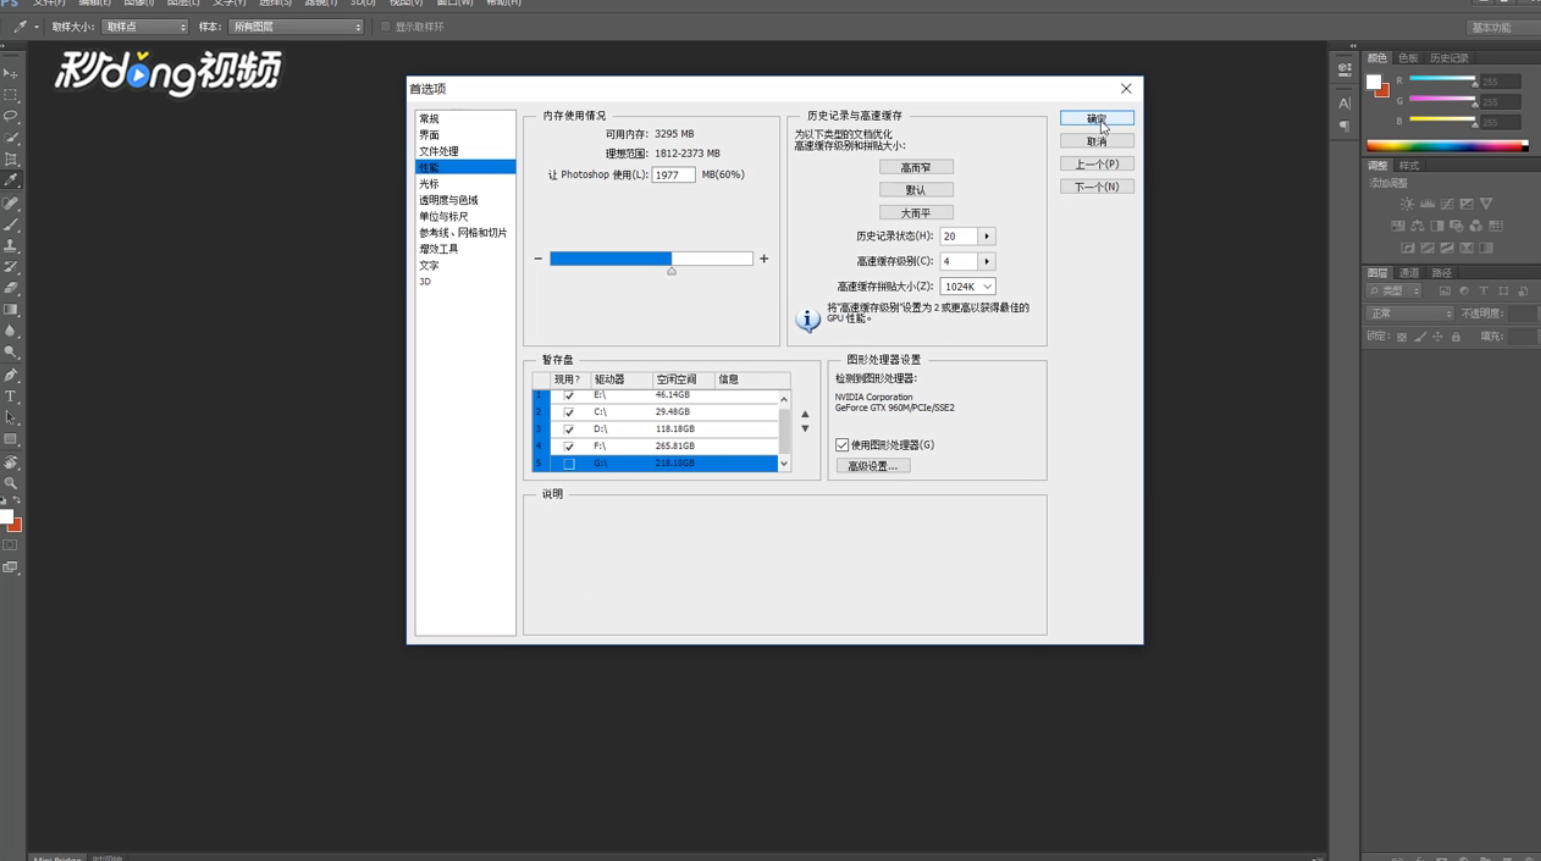The image size is (1541, 861).
Task: Toggle 使用图形处理器 checkbox
Action: [842, 445]
